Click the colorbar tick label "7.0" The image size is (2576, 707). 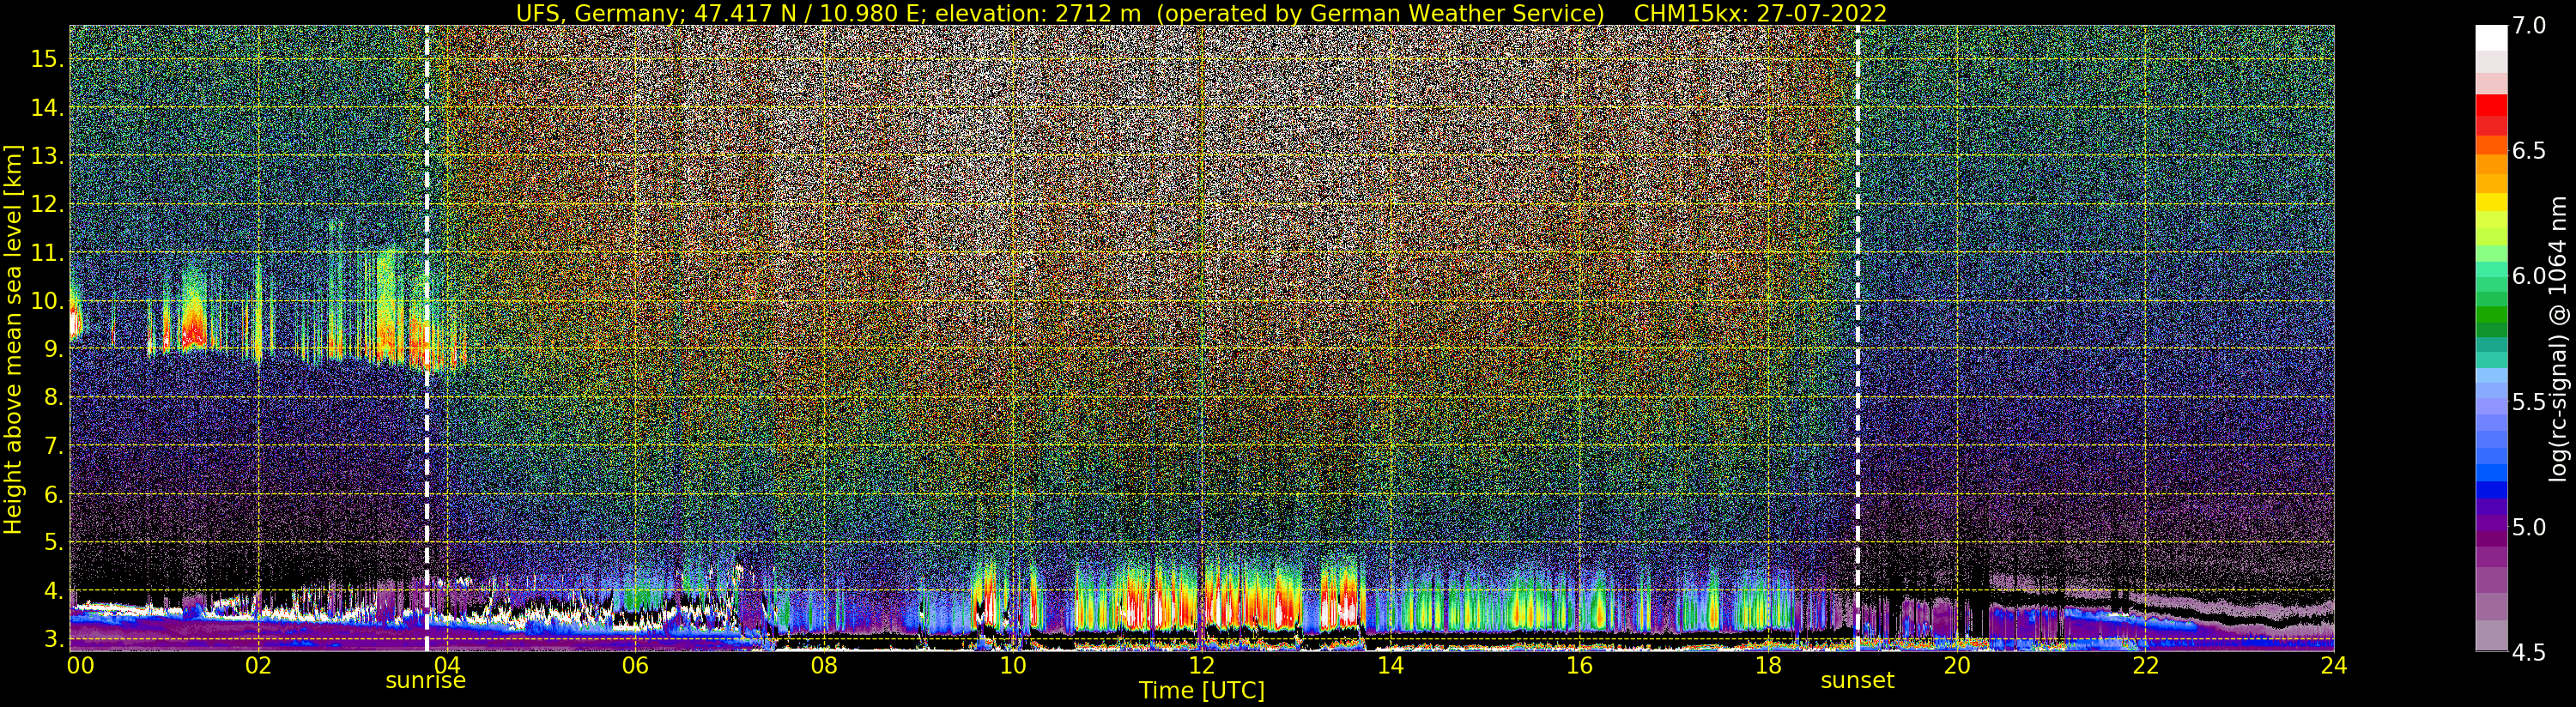[2529, 26]
